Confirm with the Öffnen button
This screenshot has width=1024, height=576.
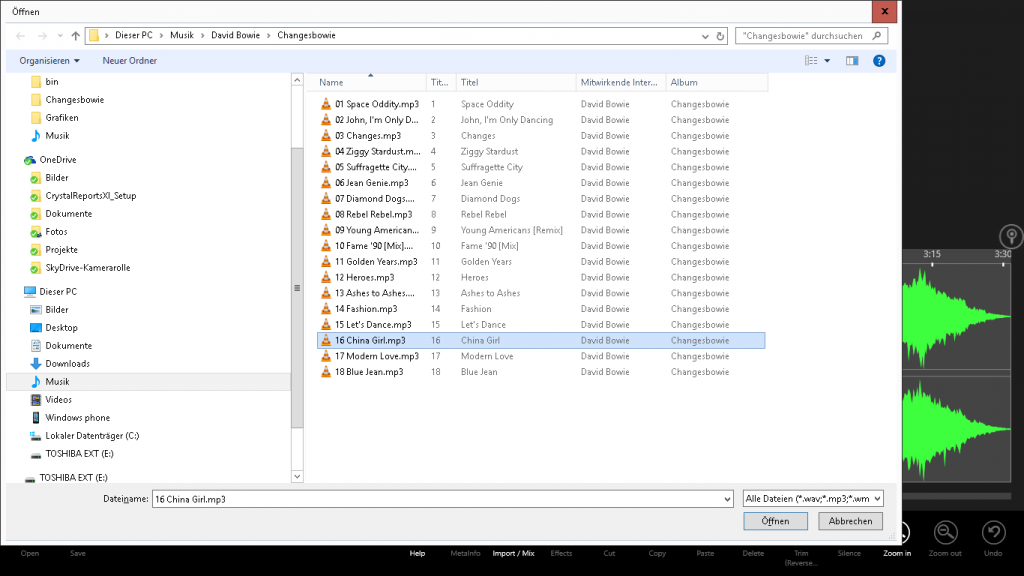pyautogui.click(x=775, y=520)
